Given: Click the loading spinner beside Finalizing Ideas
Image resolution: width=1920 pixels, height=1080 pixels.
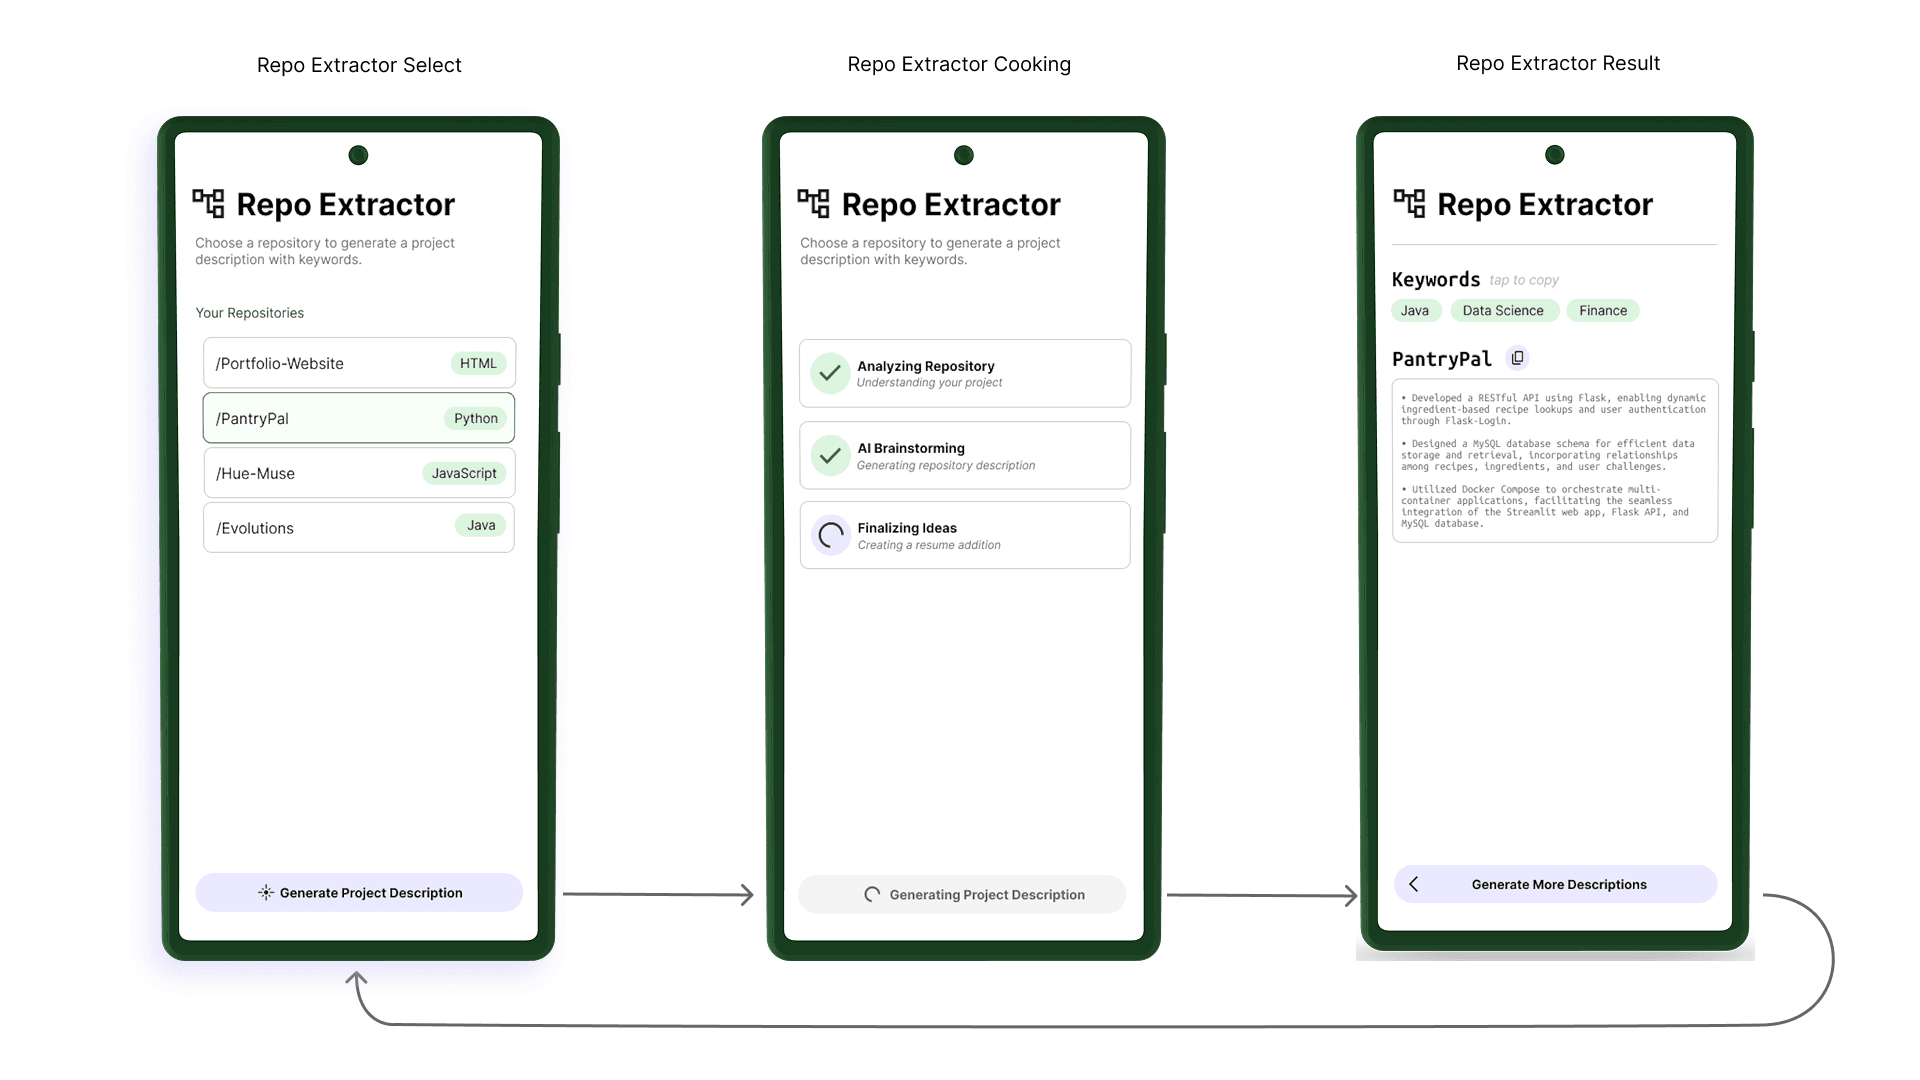Looking at the screenshot, I should tap(830, 535).
